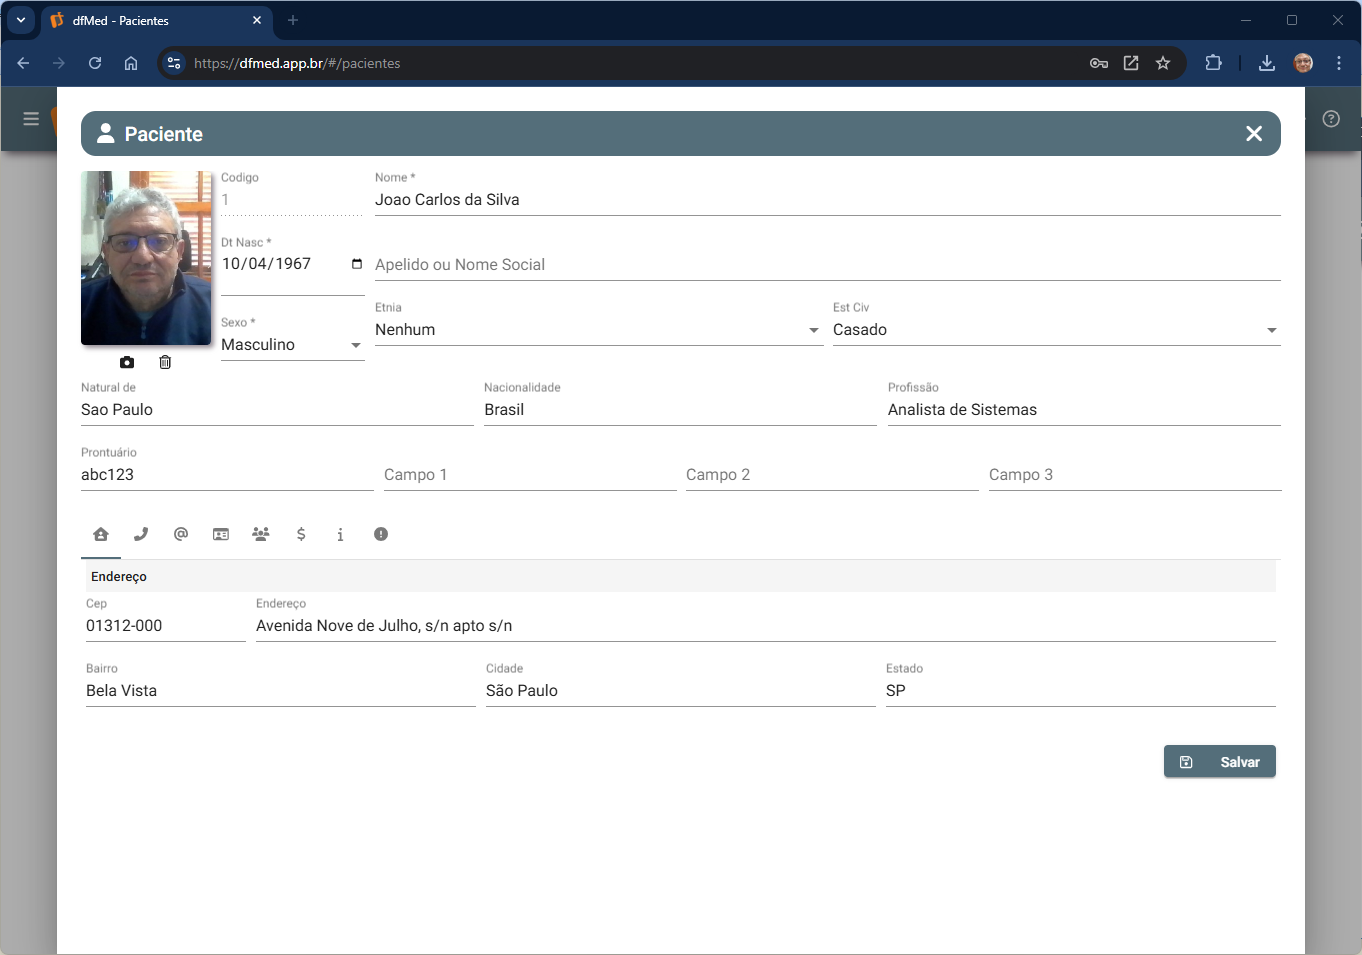This screenshot has height=955, width=1362.
Task: Open the family group tab icon
Action: pos(261,534)
